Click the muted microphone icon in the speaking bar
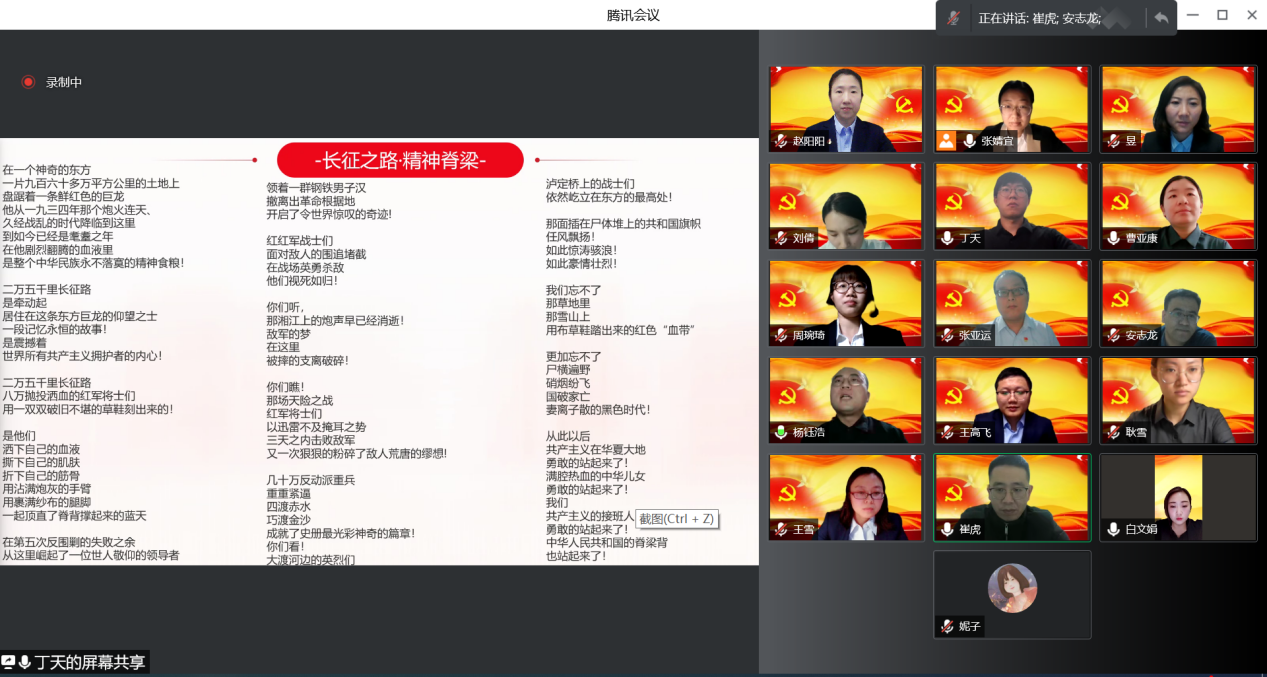This screenshot has height=677, width=1267. 954,18
